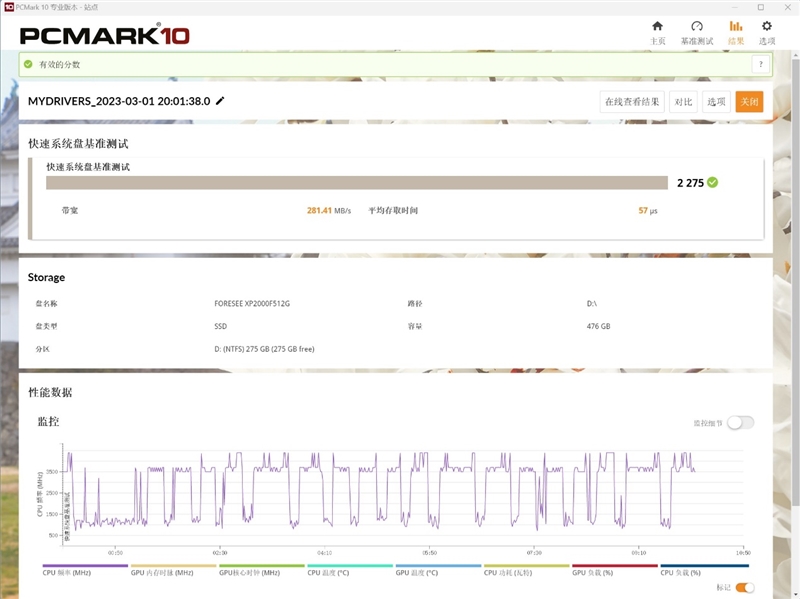Click the 07:30 time axis label
This screenshot has width=800, height=599.
[534, 553]
